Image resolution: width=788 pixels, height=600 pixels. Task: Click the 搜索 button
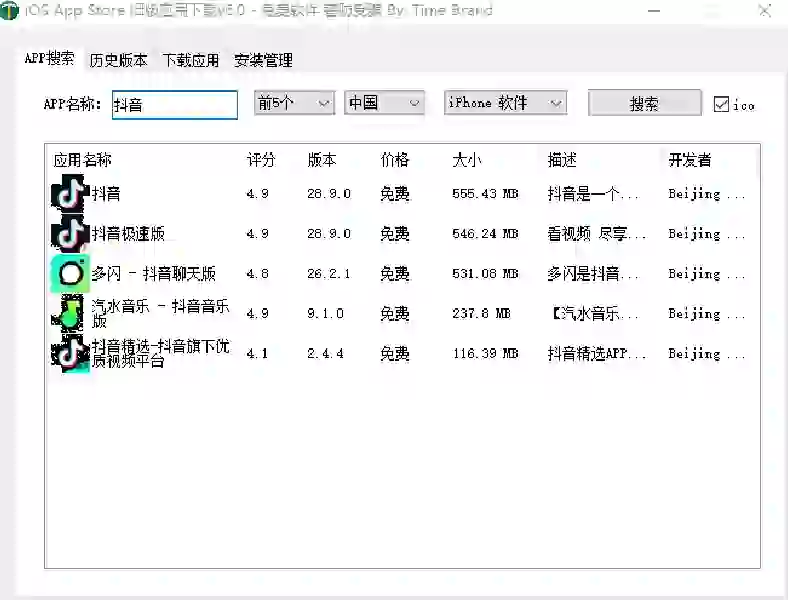[645, 104]
